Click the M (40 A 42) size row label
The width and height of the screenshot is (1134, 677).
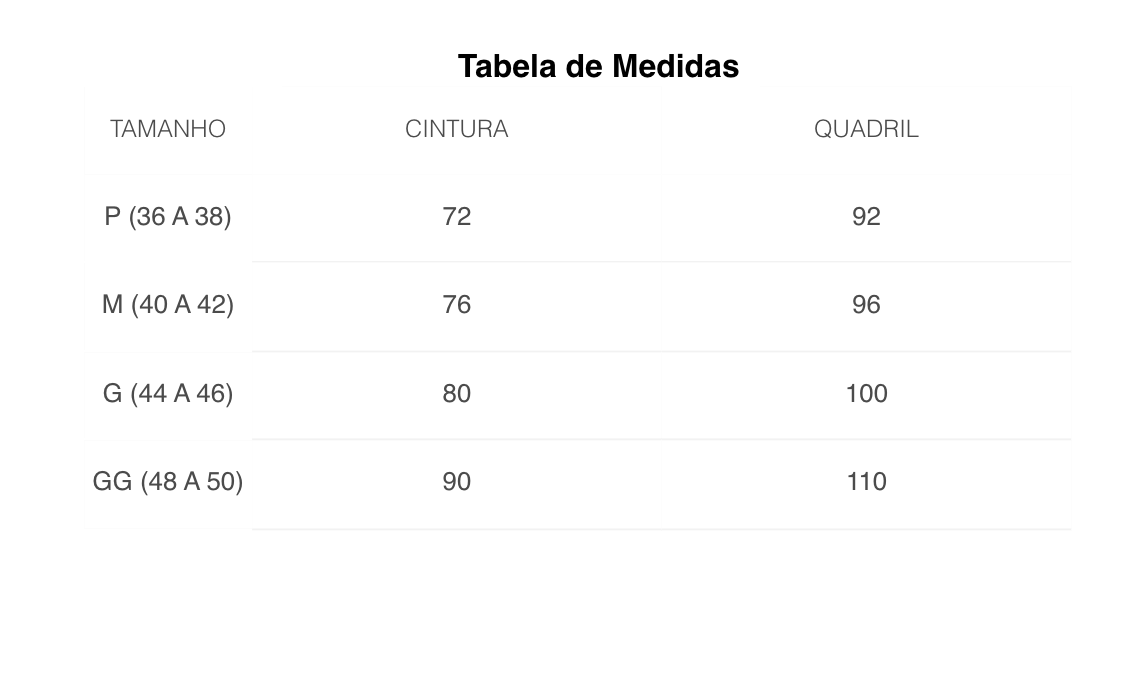(x=168, y=305)
